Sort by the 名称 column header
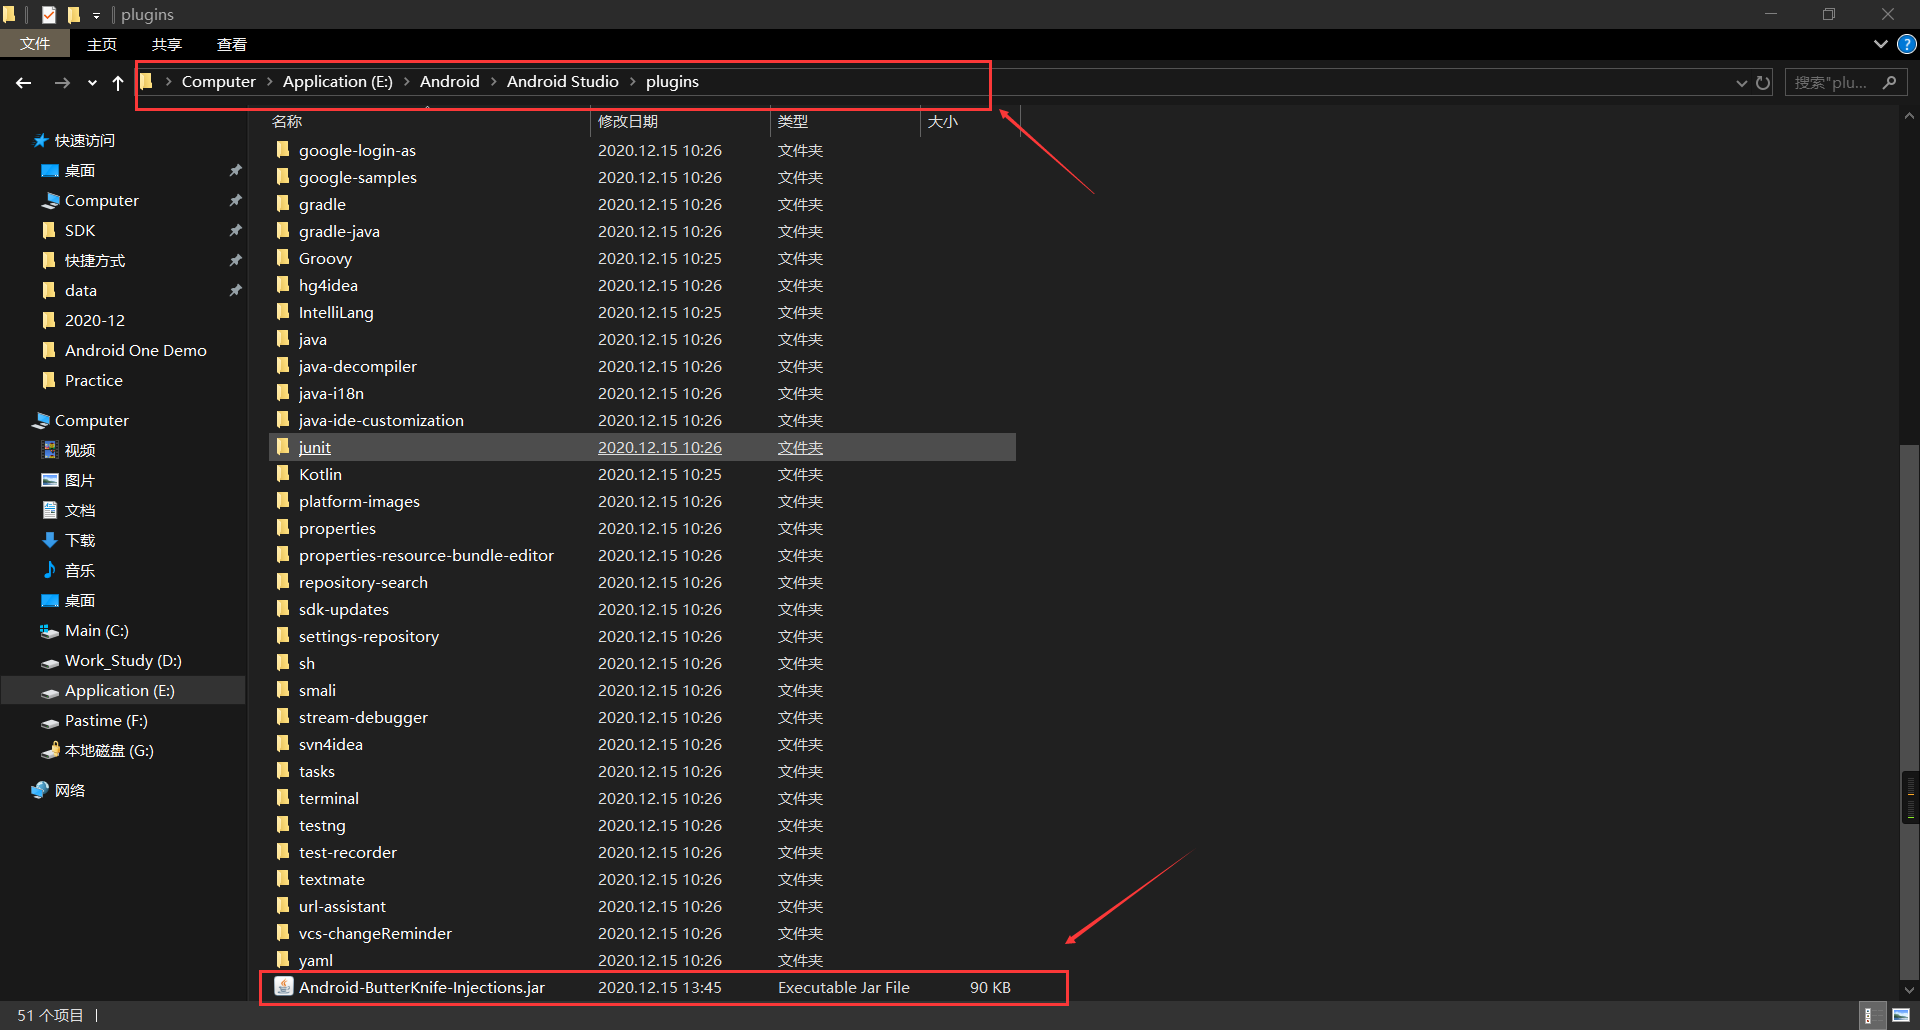 (430, 121)
